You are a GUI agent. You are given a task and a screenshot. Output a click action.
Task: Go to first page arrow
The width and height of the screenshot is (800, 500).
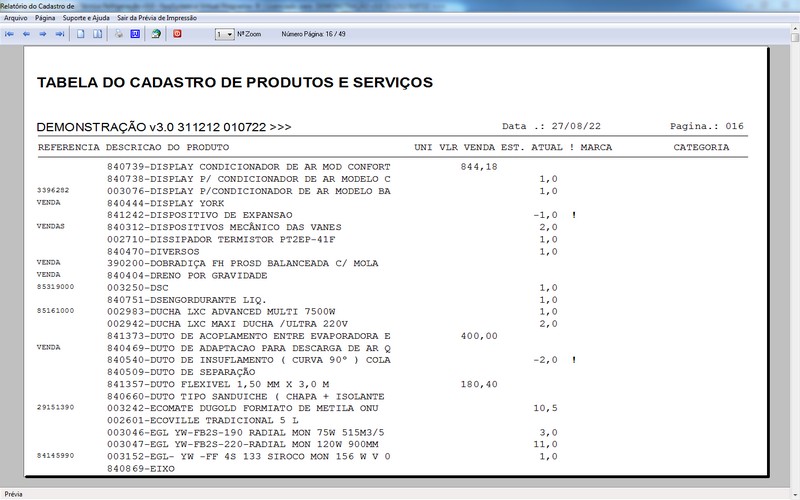pyautogui.click(x=9, y=34)
